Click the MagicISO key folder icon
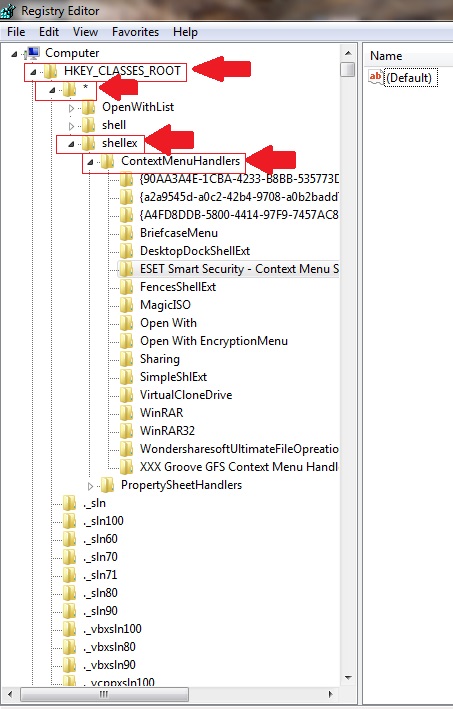Image resolution: width=453 pixels, height=709 pixels. (127, 305)
